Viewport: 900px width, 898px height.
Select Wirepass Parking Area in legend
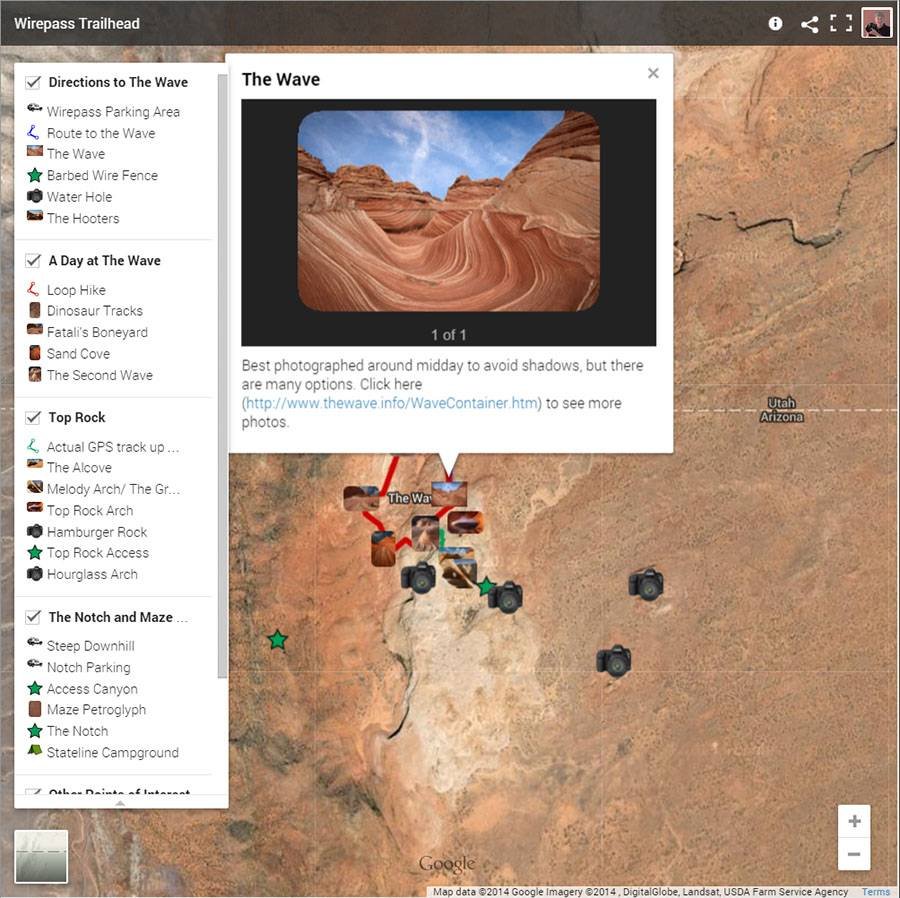112,112
